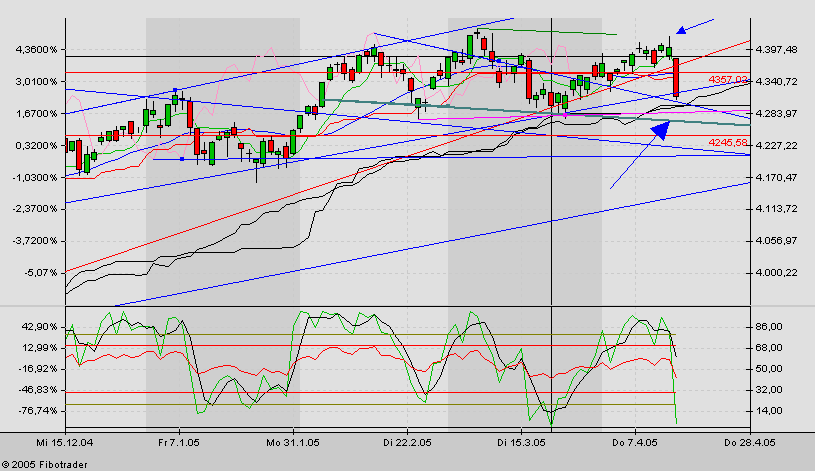The width and height of the screenshot is (815, 471).
Task: Click the red price label 4357,03
Action: pyautogui.click(x=728, y=79)
